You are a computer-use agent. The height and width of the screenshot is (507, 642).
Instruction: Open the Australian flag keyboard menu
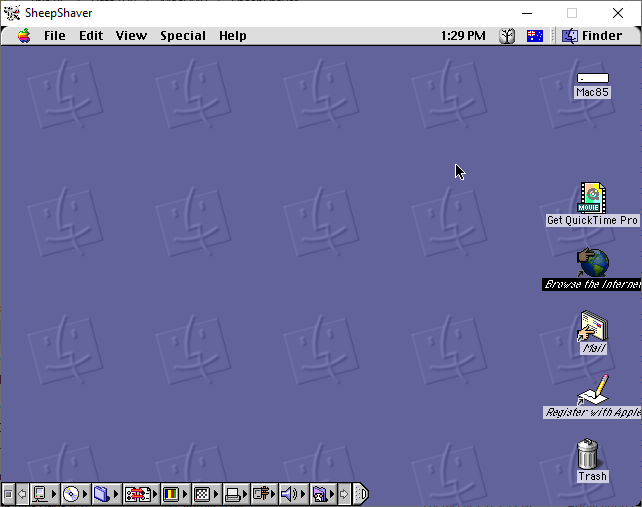(535, 36)
